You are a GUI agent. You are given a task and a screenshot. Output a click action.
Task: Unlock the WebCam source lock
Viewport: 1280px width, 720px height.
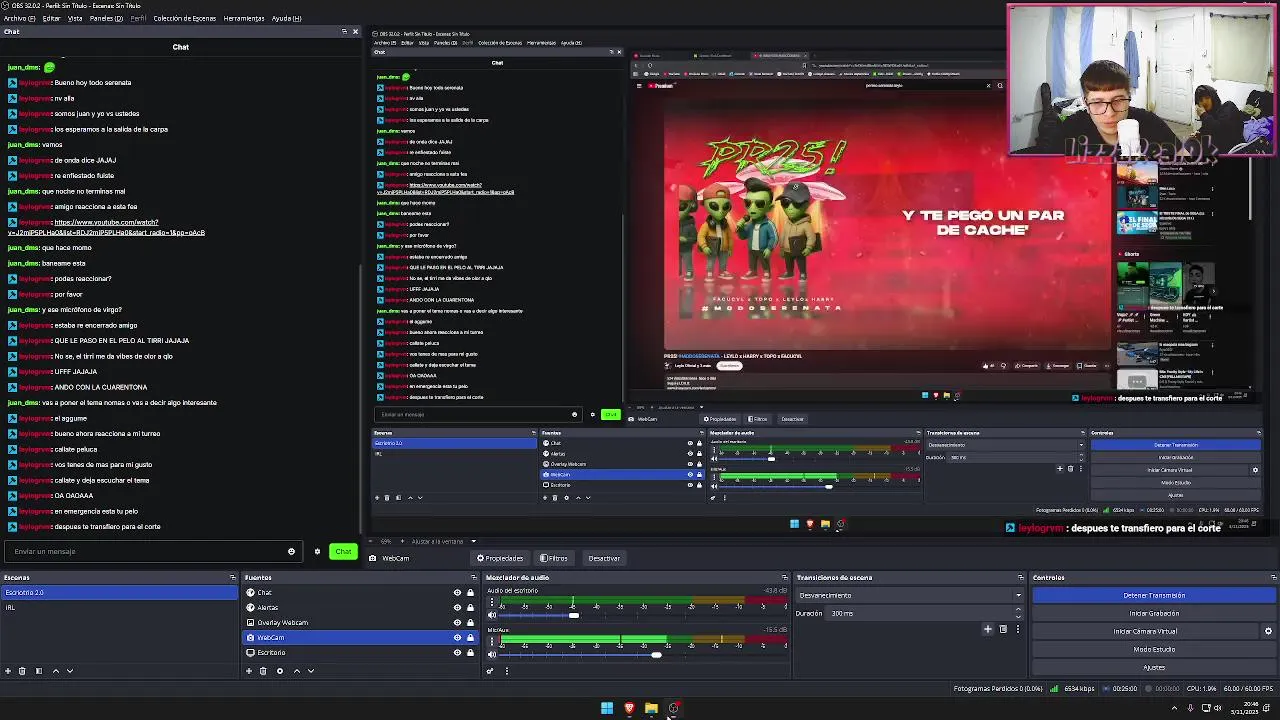coord(470,637)
